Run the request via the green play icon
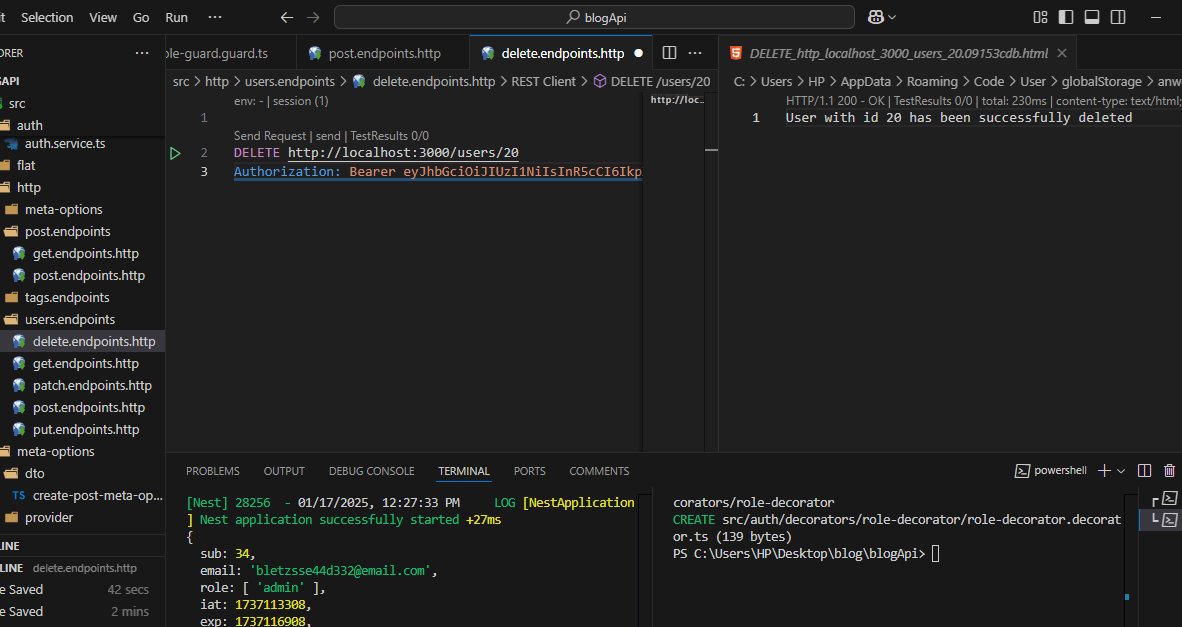The image size is (1182, 627). tap(175, 152)
